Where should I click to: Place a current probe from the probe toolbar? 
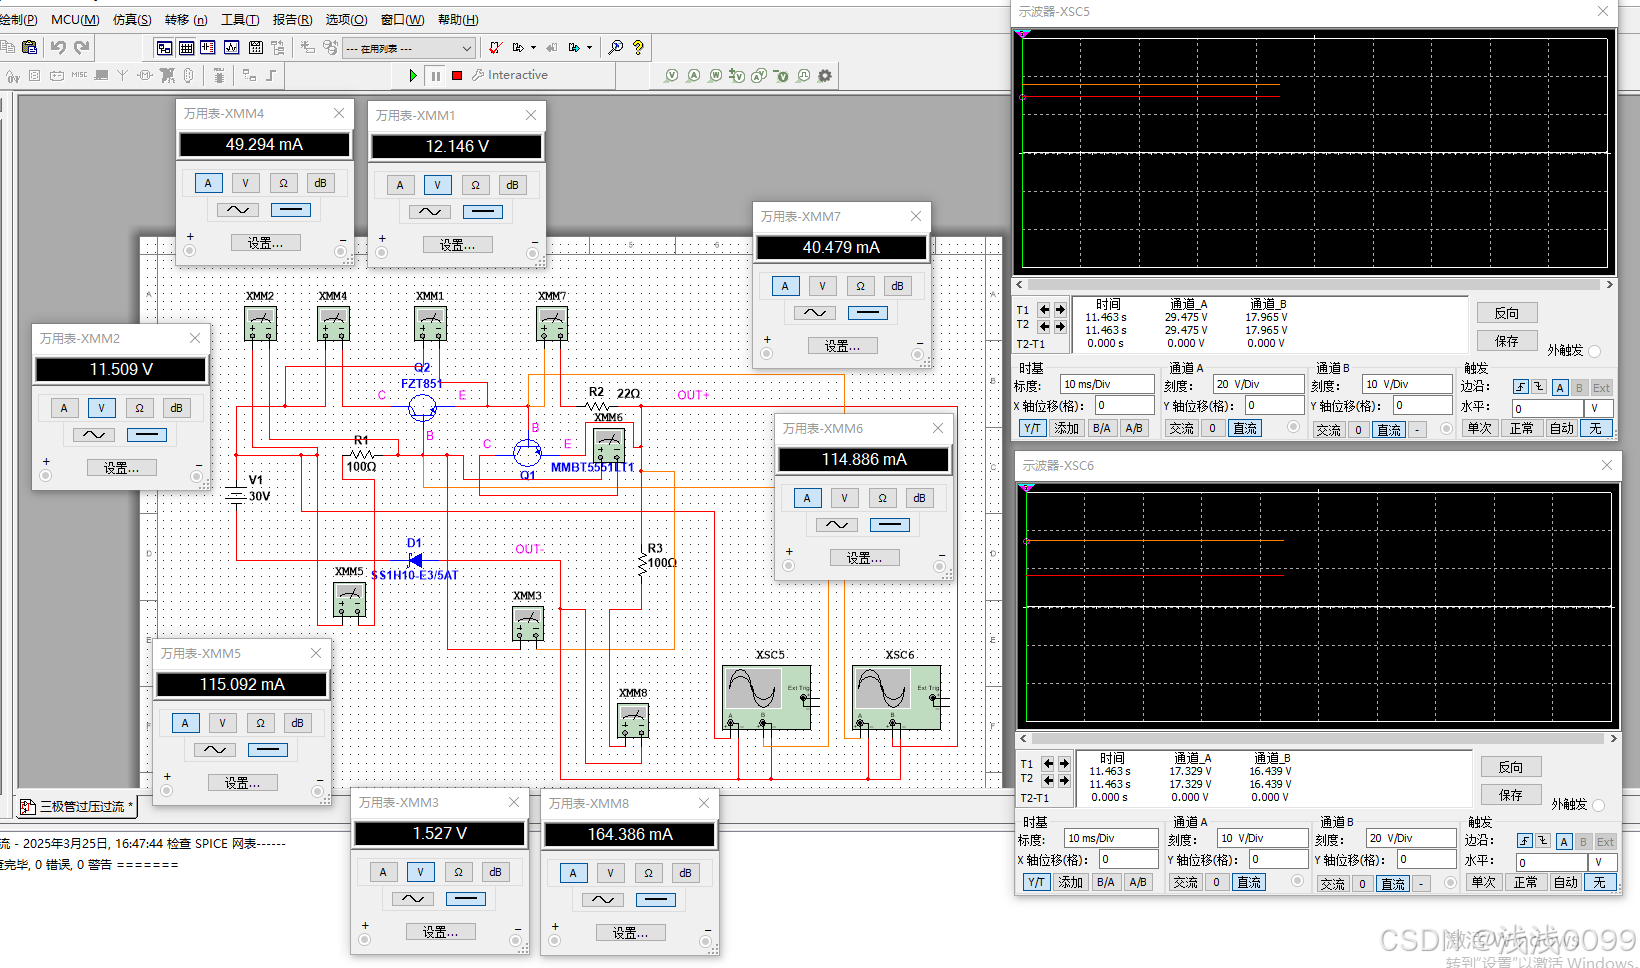pos(693,76)
